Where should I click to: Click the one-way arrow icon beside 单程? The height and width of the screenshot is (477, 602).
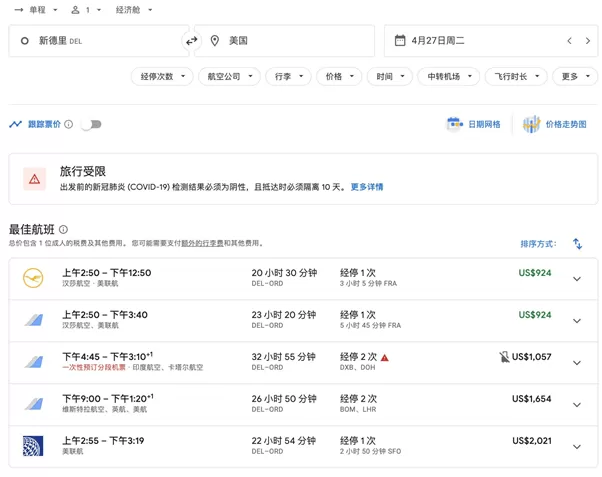coord(19,10)
